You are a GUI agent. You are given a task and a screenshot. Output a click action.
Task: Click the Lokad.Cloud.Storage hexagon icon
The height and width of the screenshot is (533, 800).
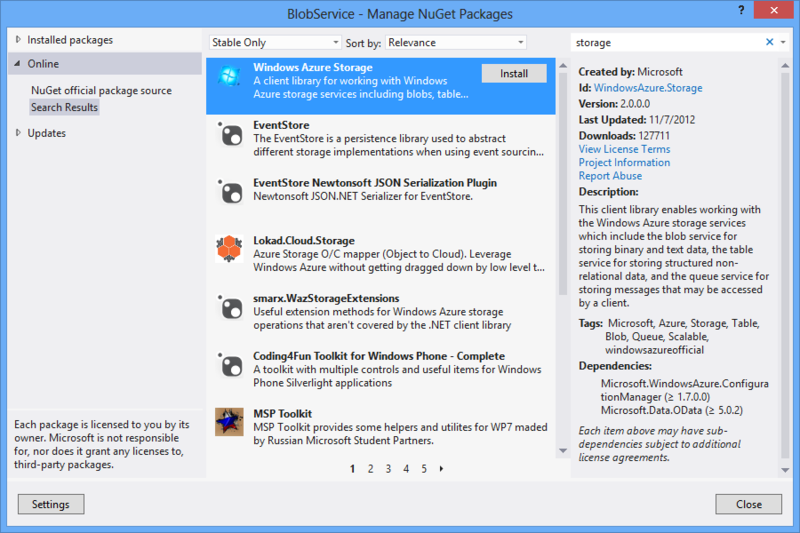[x=229, y=249]
